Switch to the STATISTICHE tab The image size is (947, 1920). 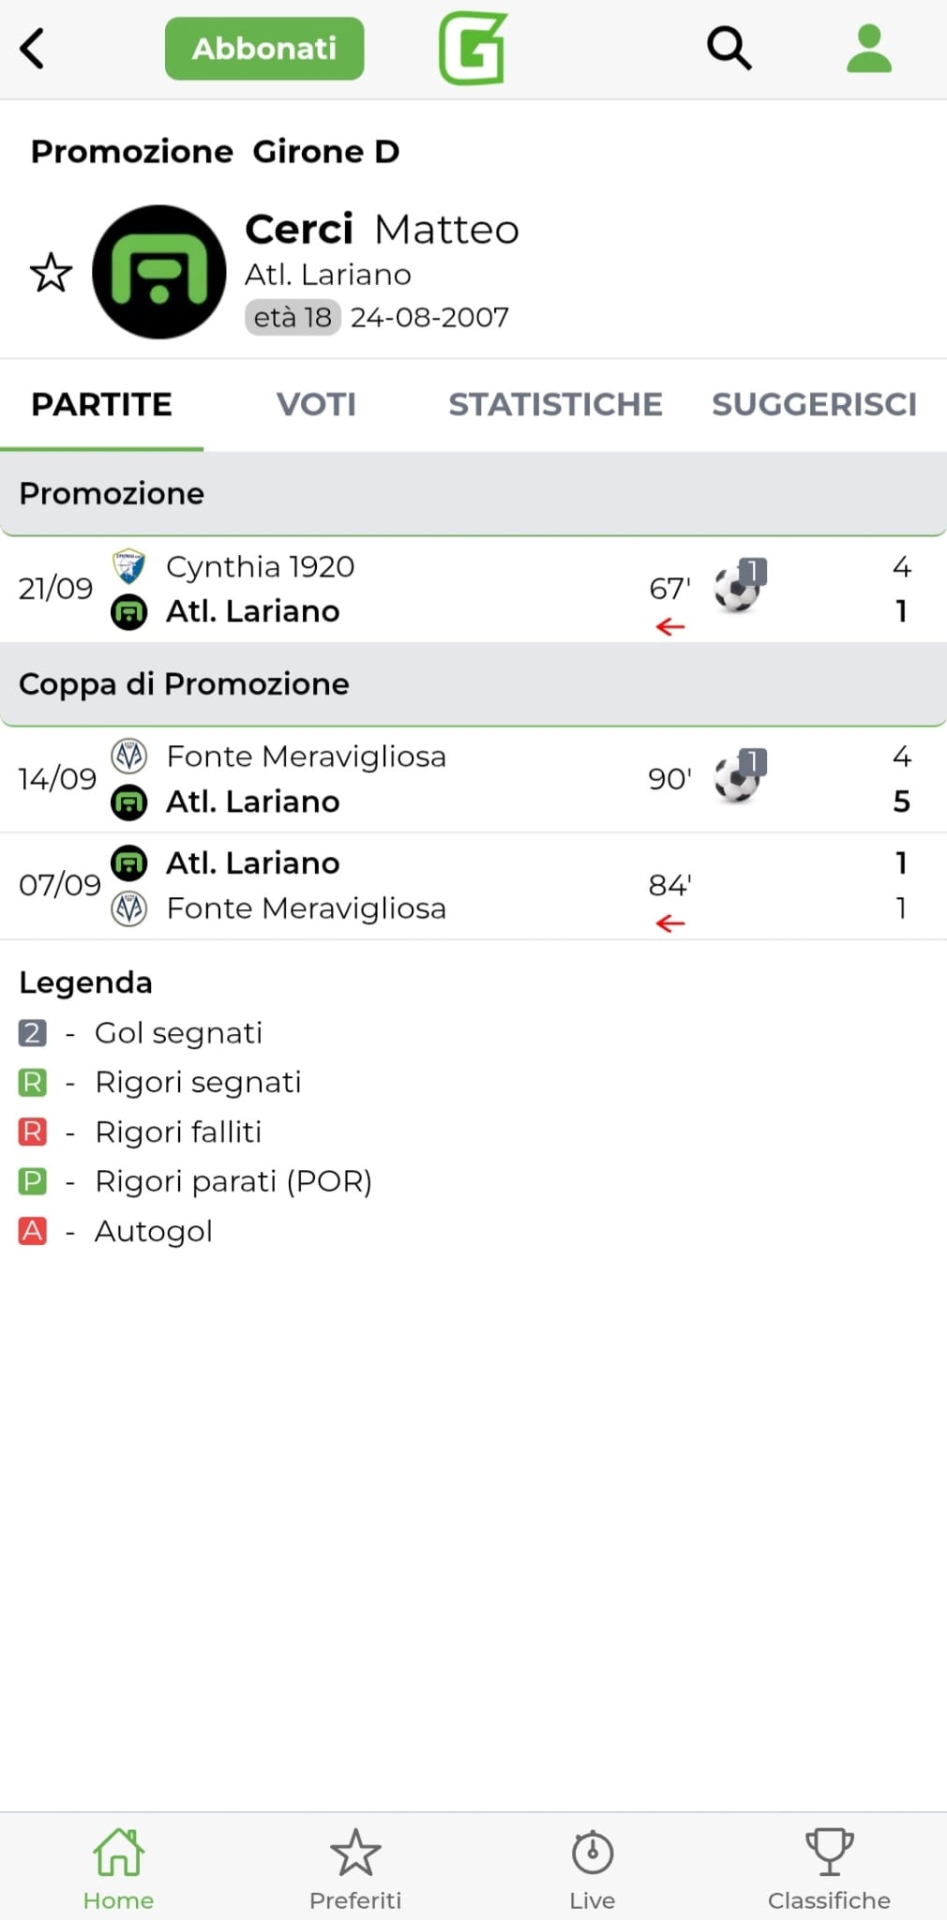[555, 404]
